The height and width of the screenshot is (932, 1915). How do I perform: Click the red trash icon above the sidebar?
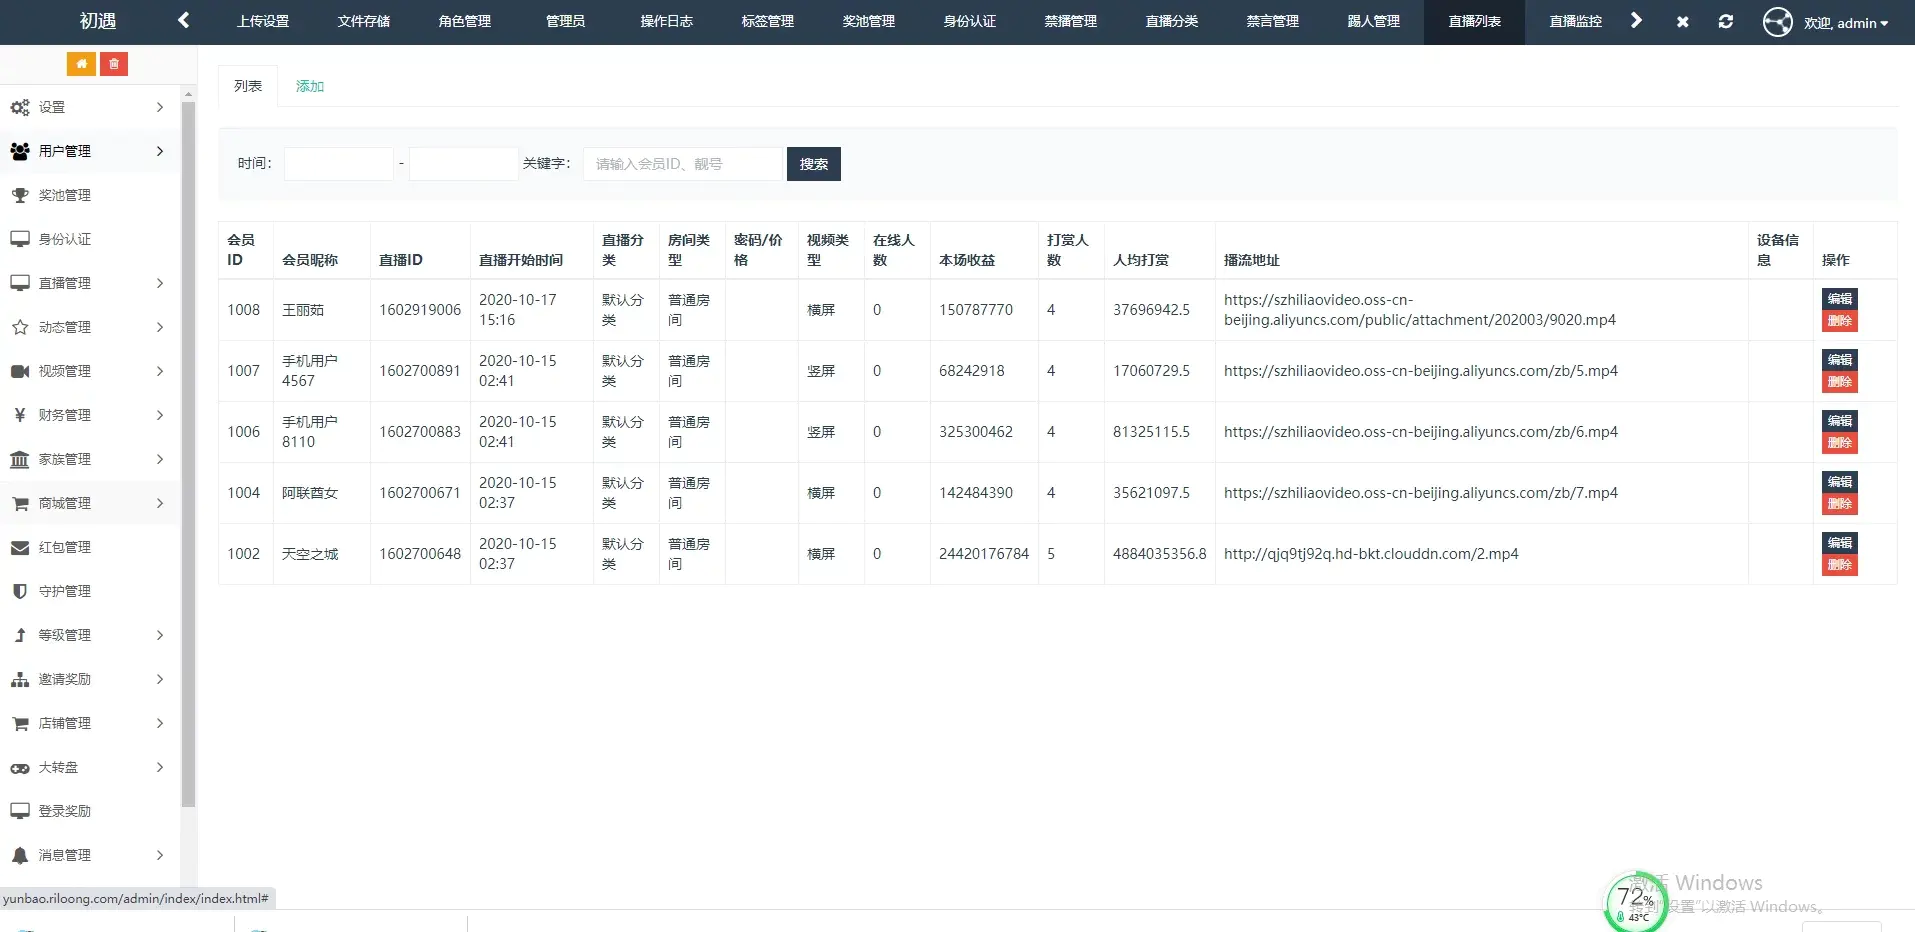pos(114,63)
